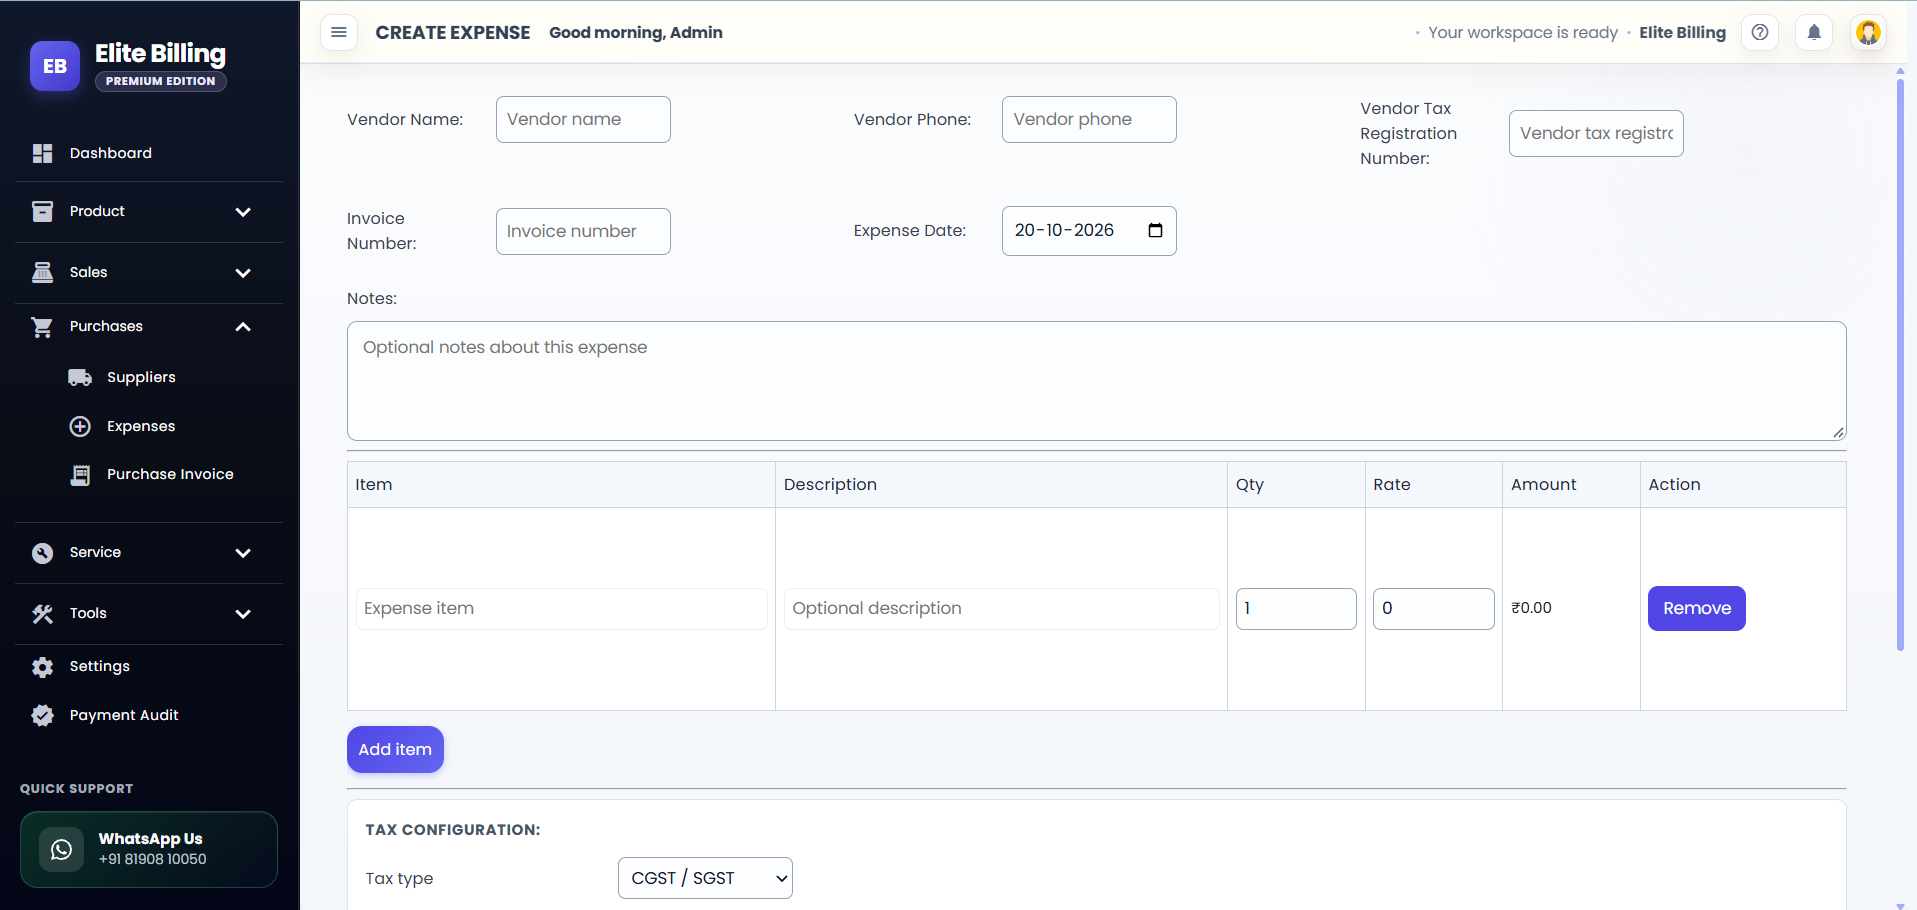This screenshot has width=1917, height=910.
Task: Click the Expenses plus-circle icon
Action: [x=80, y=426]
